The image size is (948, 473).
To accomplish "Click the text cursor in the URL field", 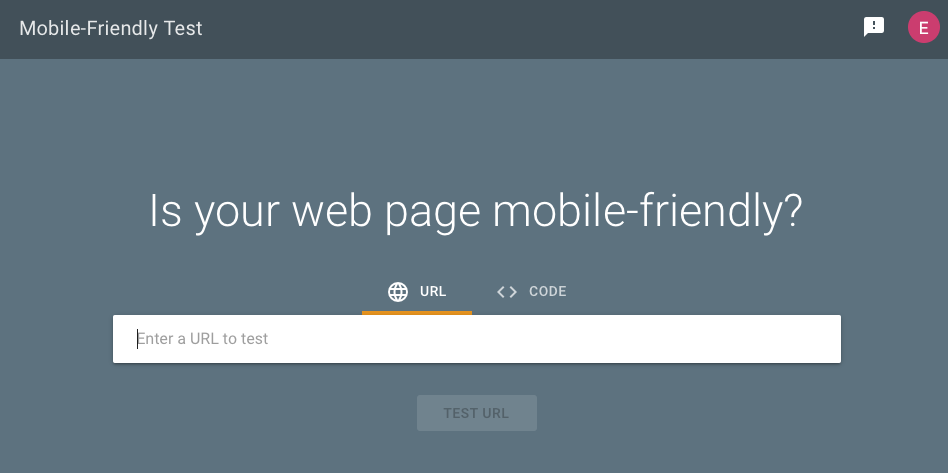I will click(137, 339).
